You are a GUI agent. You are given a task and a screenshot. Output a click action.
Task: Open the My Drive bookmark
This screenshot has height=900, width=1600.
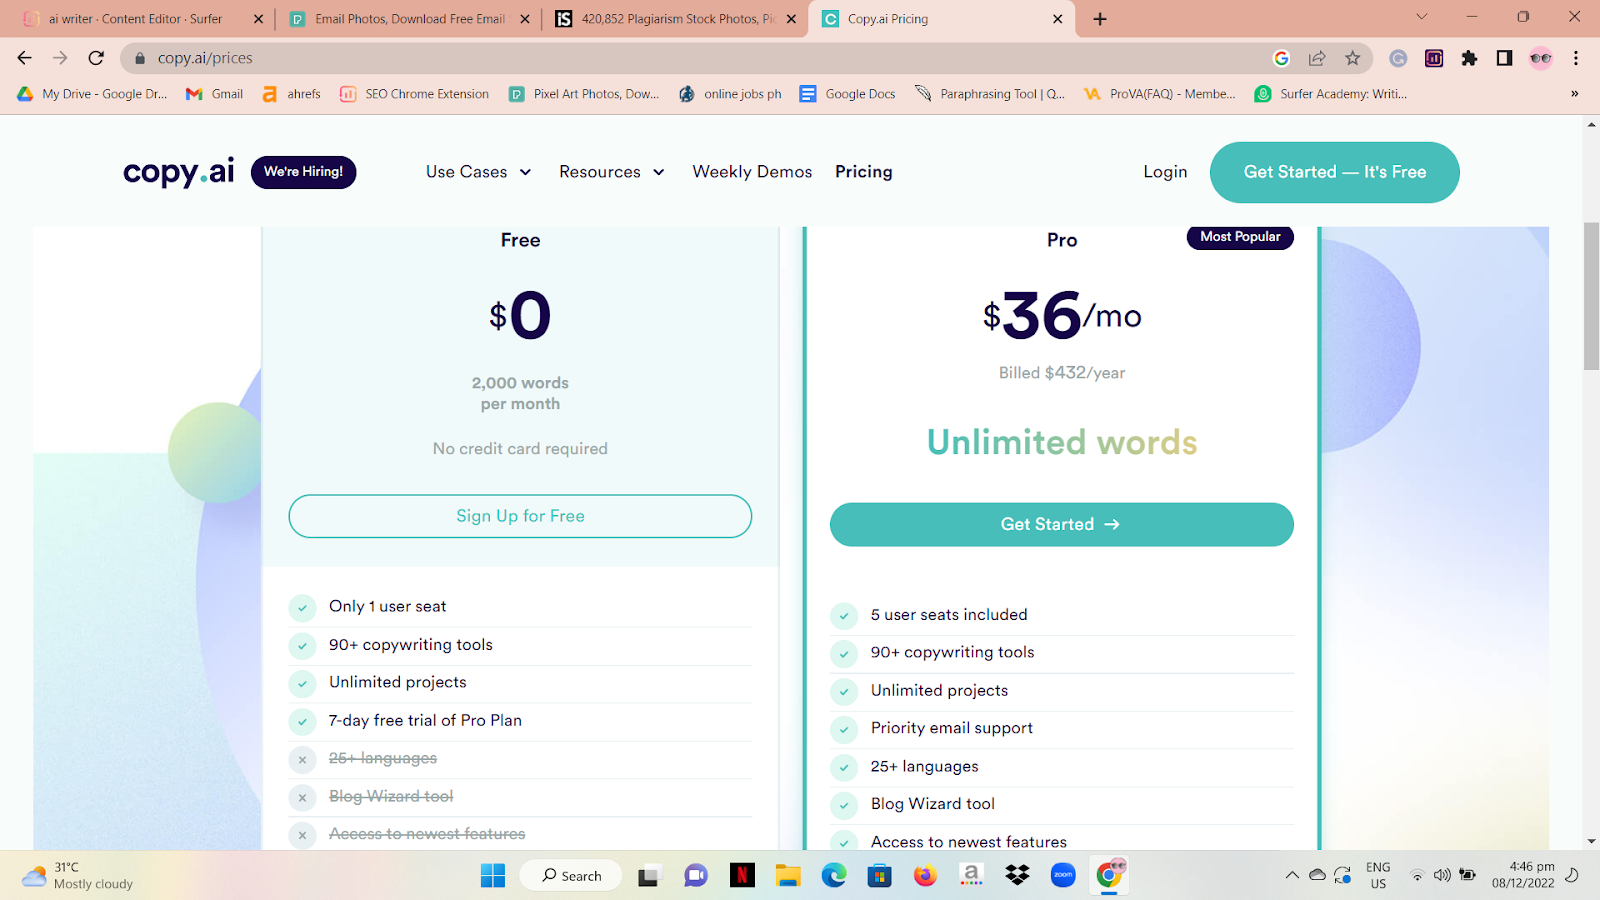[x=92, y=94]
